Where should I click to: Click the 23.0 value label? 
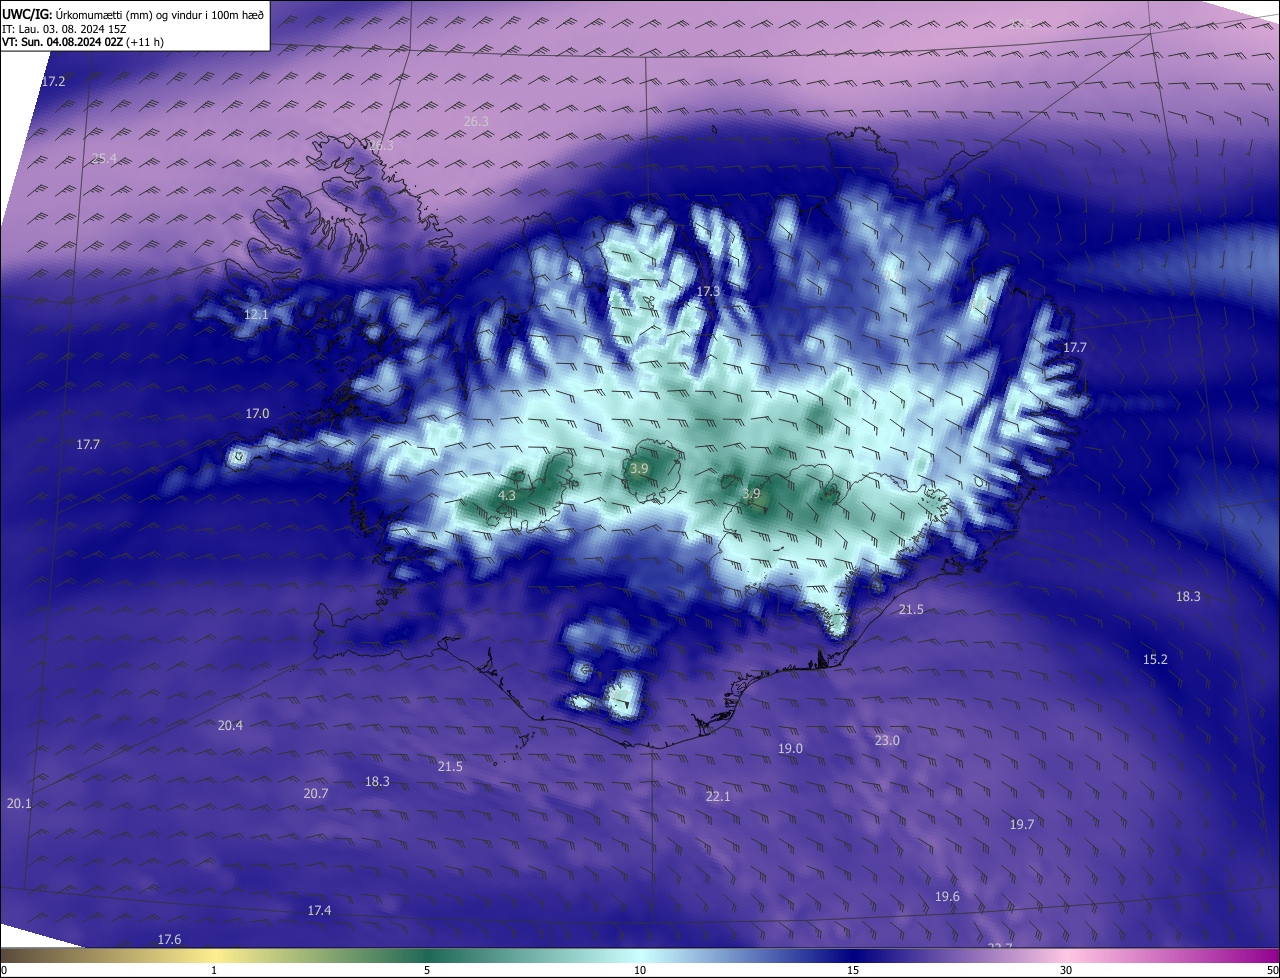tap(887, 740)
